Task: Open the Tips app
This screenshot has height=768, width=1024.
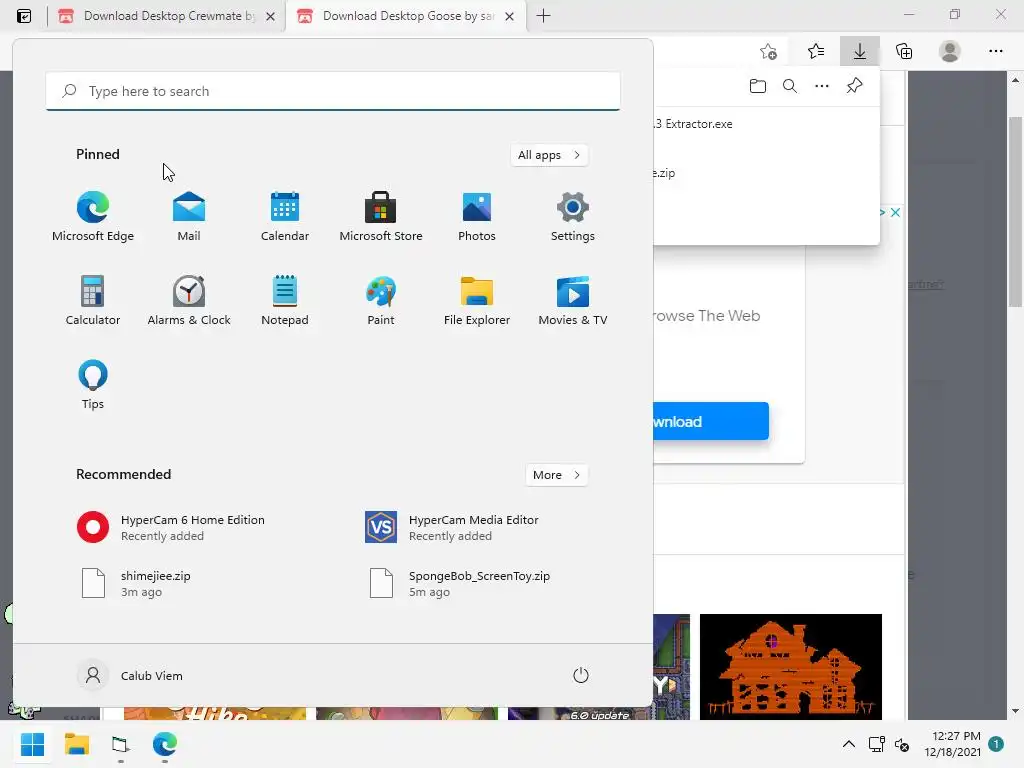Action: (x=93, y=385)
